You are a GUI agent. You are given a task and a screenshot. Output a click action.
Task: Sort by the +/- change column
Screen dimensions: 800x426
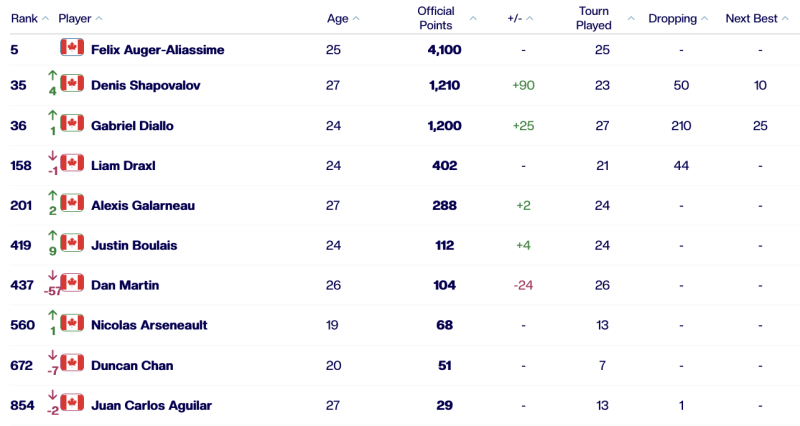click(x=521, y=18)
